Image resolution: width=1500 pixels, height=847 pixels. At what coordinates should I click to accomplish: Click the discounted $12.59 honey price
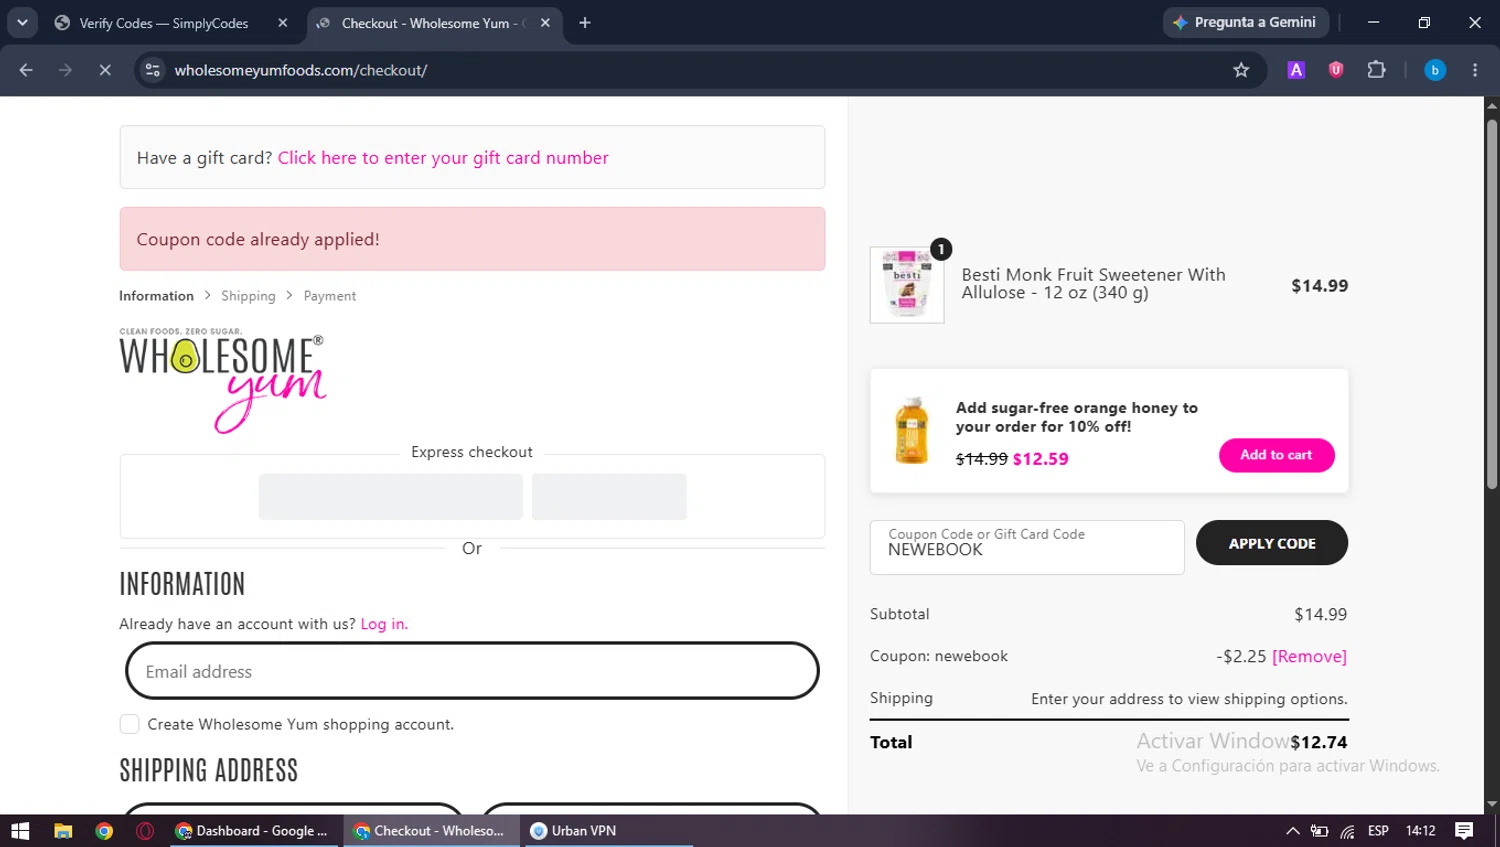tap(1041, 459)
